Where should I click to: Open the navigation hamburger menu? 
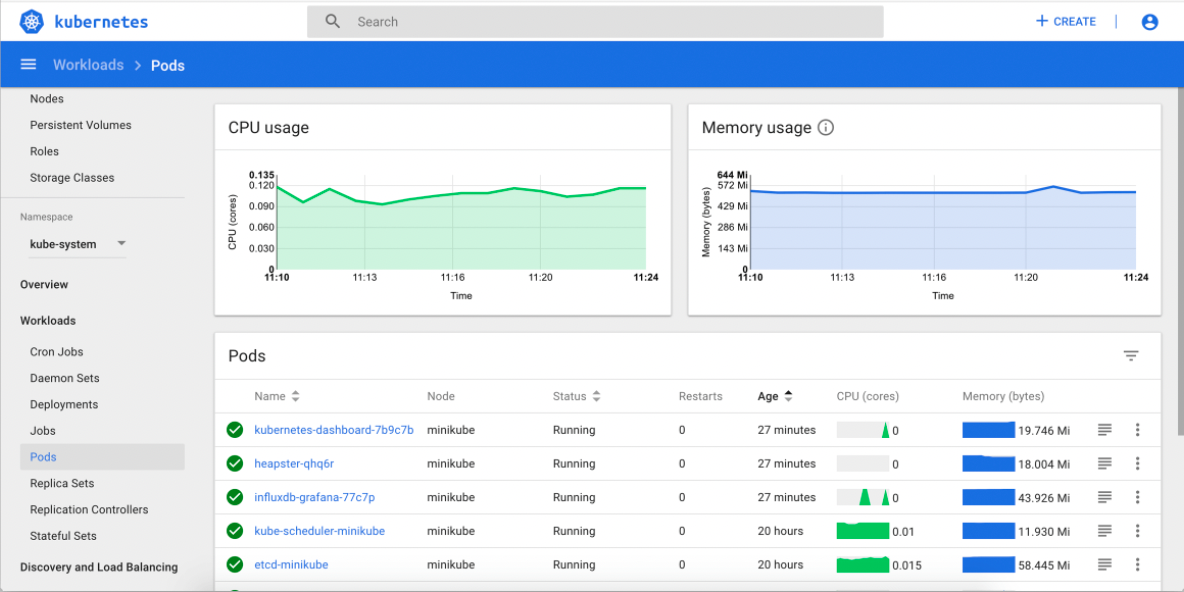[27, 64]
